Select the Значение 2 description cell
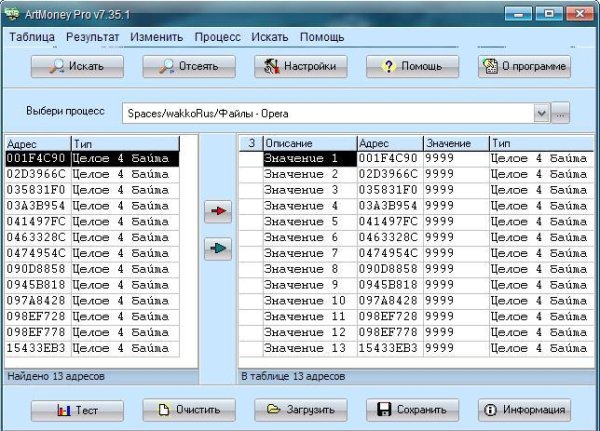Image resolution: width=600 pixels, height=431 pixels. [310, 174]
